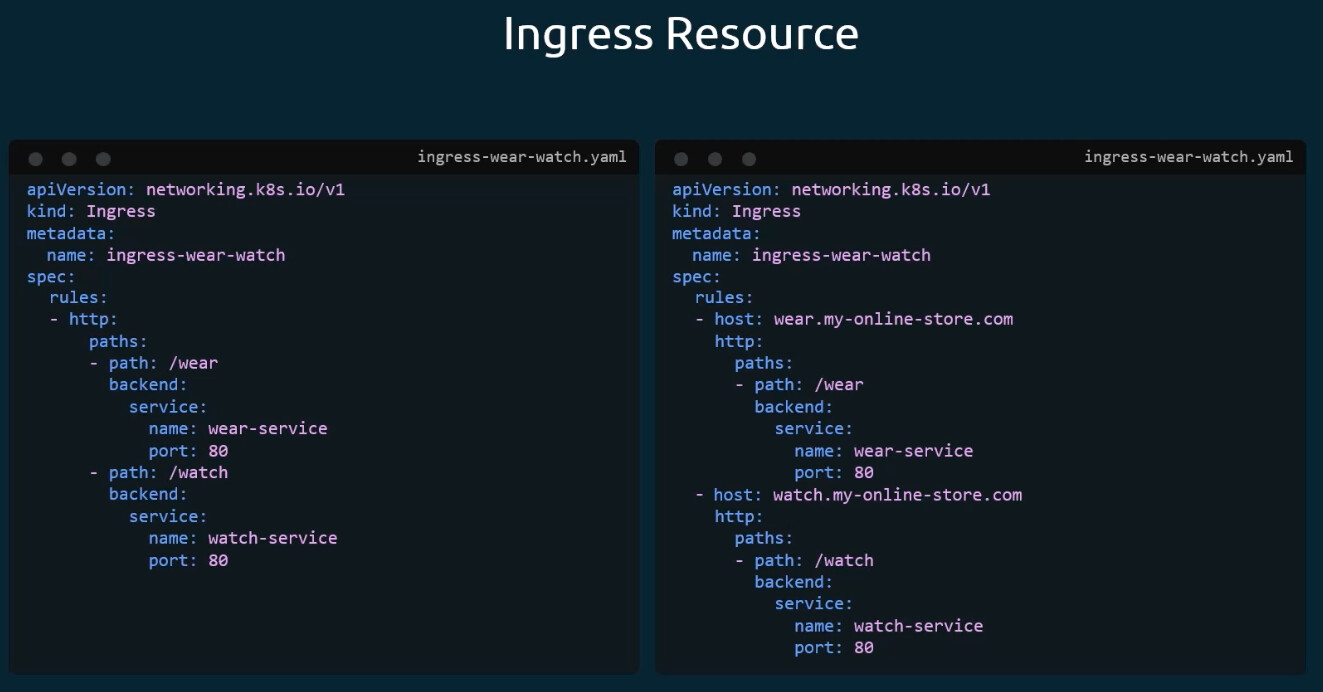This screenshot has width=1323, height=692.
Task: Click the first gray dot in right code window
Action: click(681, 159)
